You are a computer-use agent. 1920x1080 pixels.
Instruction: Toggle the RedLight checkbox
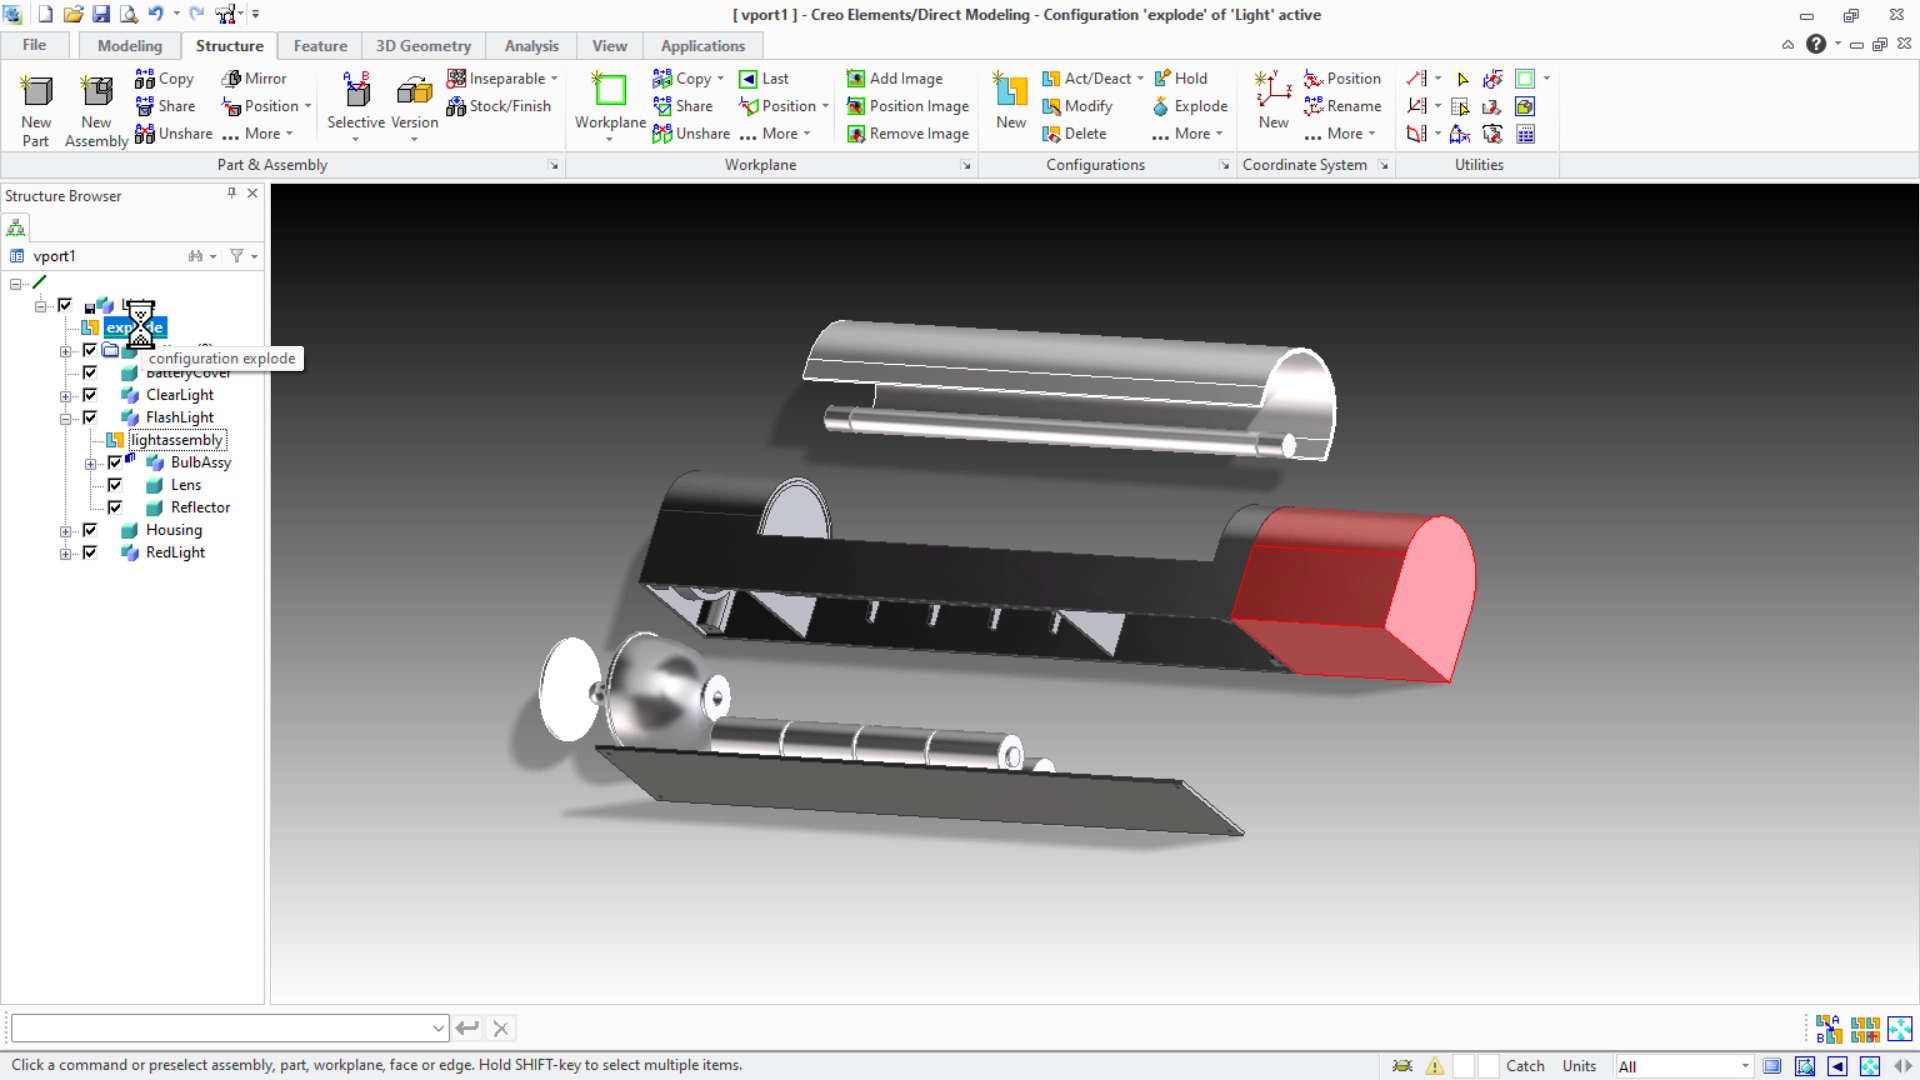click(x=90, y=552)
